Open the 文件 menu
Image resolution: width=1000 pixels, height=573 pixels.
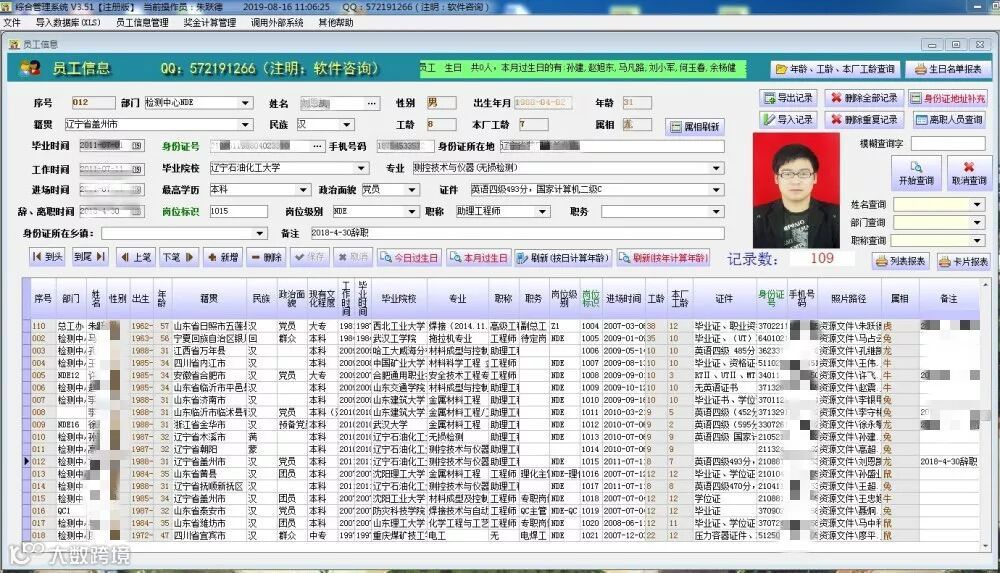[x=12, y=22]
